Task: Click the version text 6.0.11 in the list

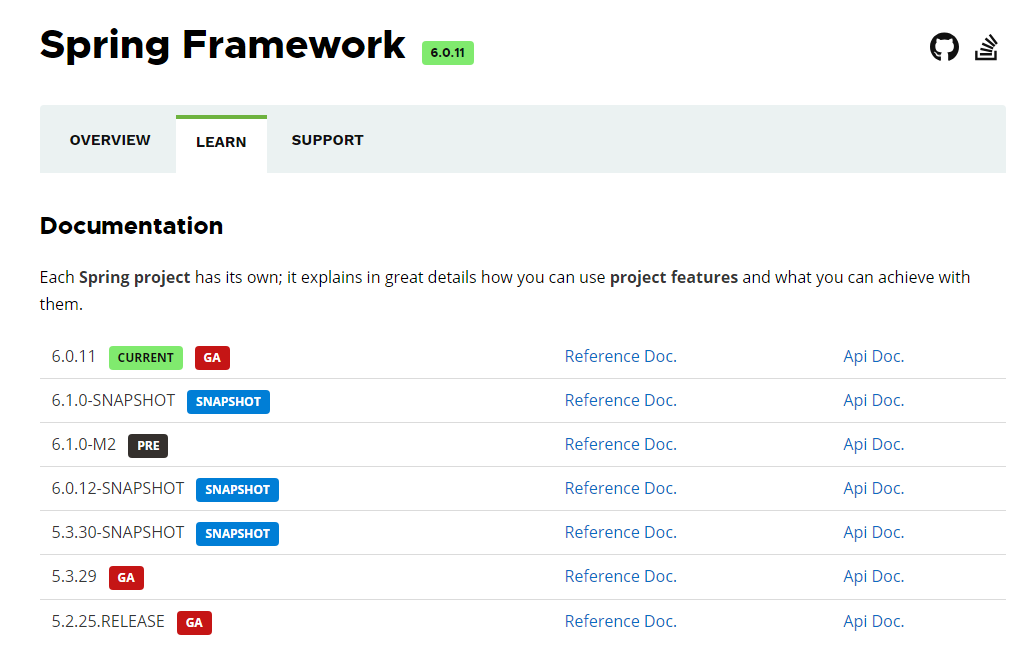Action: tap(73, 357)
